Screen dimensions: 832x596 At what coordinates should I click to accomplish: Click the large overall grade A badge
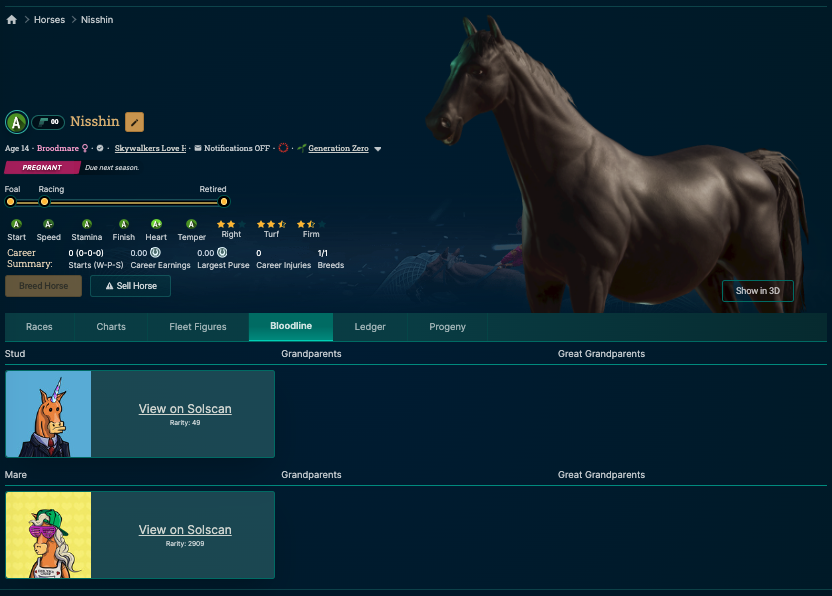[16, 122]
